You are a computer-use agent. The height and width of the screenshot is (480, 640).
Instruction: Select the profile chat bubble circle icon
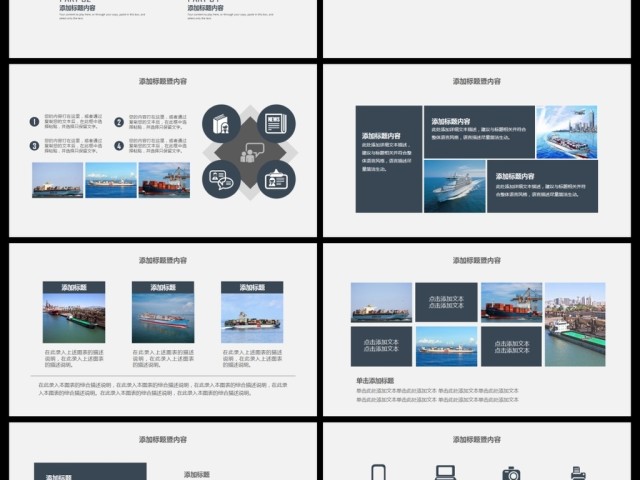(221, 179)
